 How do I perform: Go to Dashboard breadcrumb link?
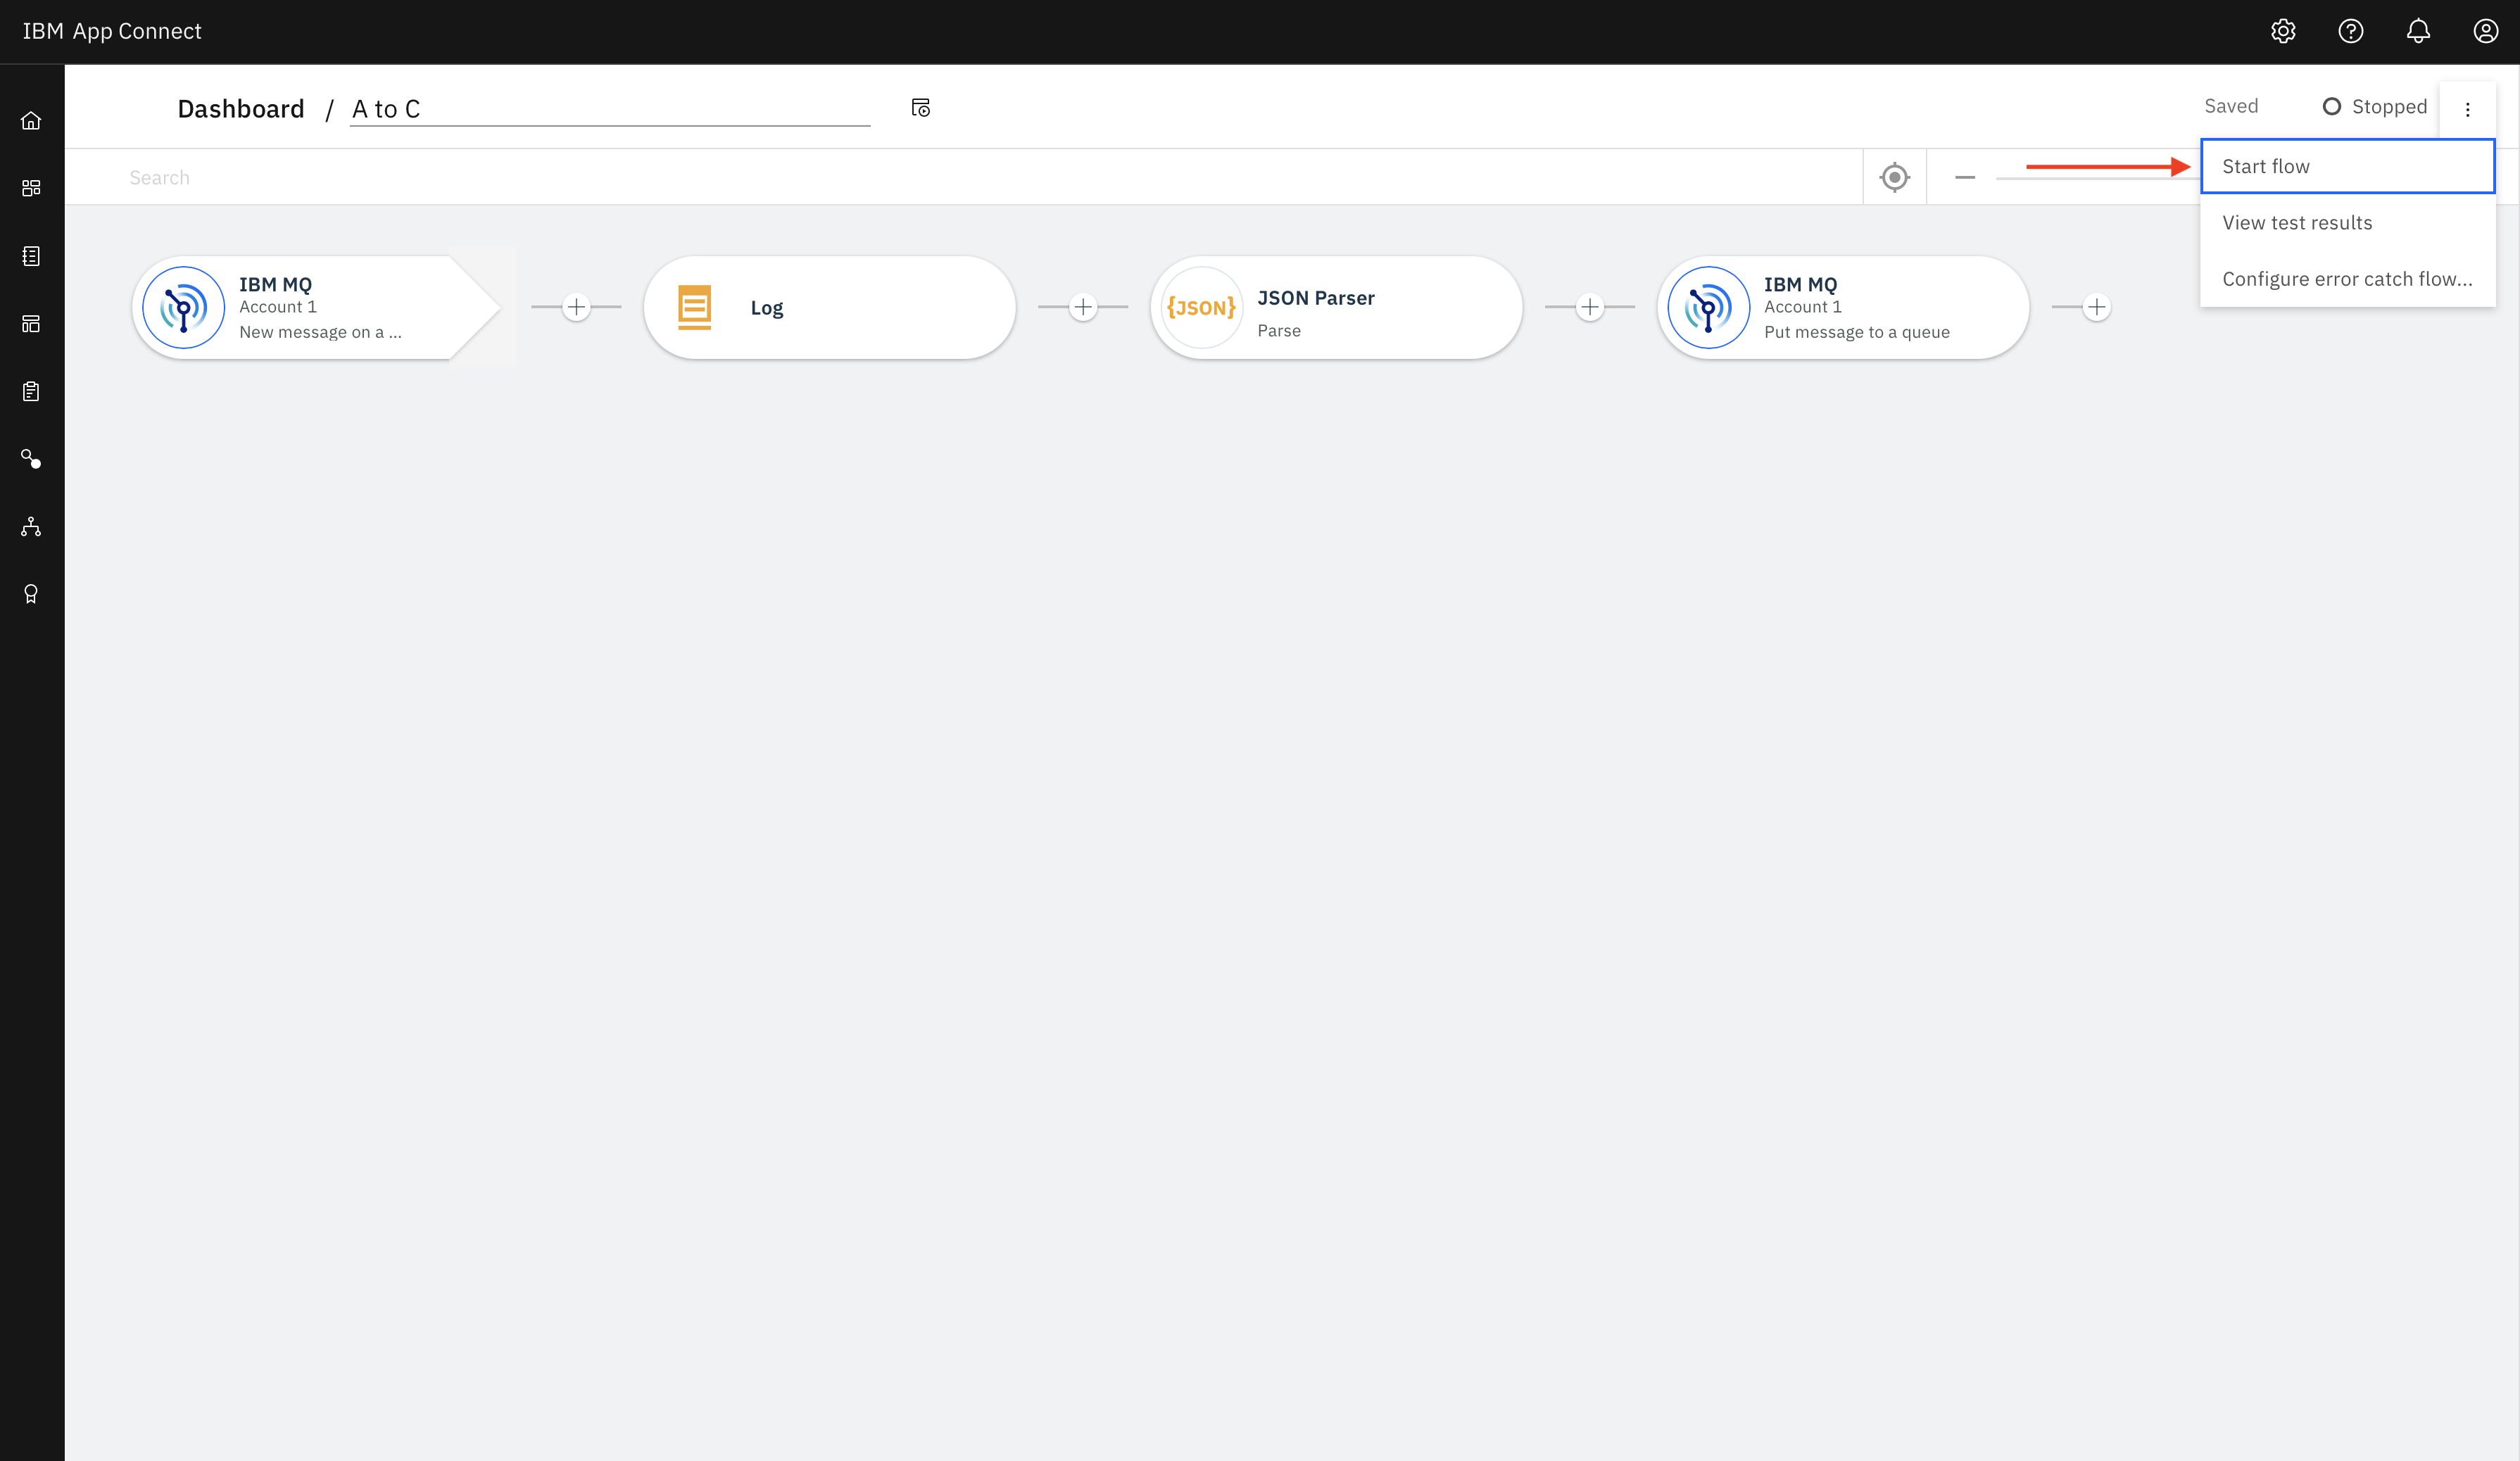pyautogui.click(x=241, y=109)
